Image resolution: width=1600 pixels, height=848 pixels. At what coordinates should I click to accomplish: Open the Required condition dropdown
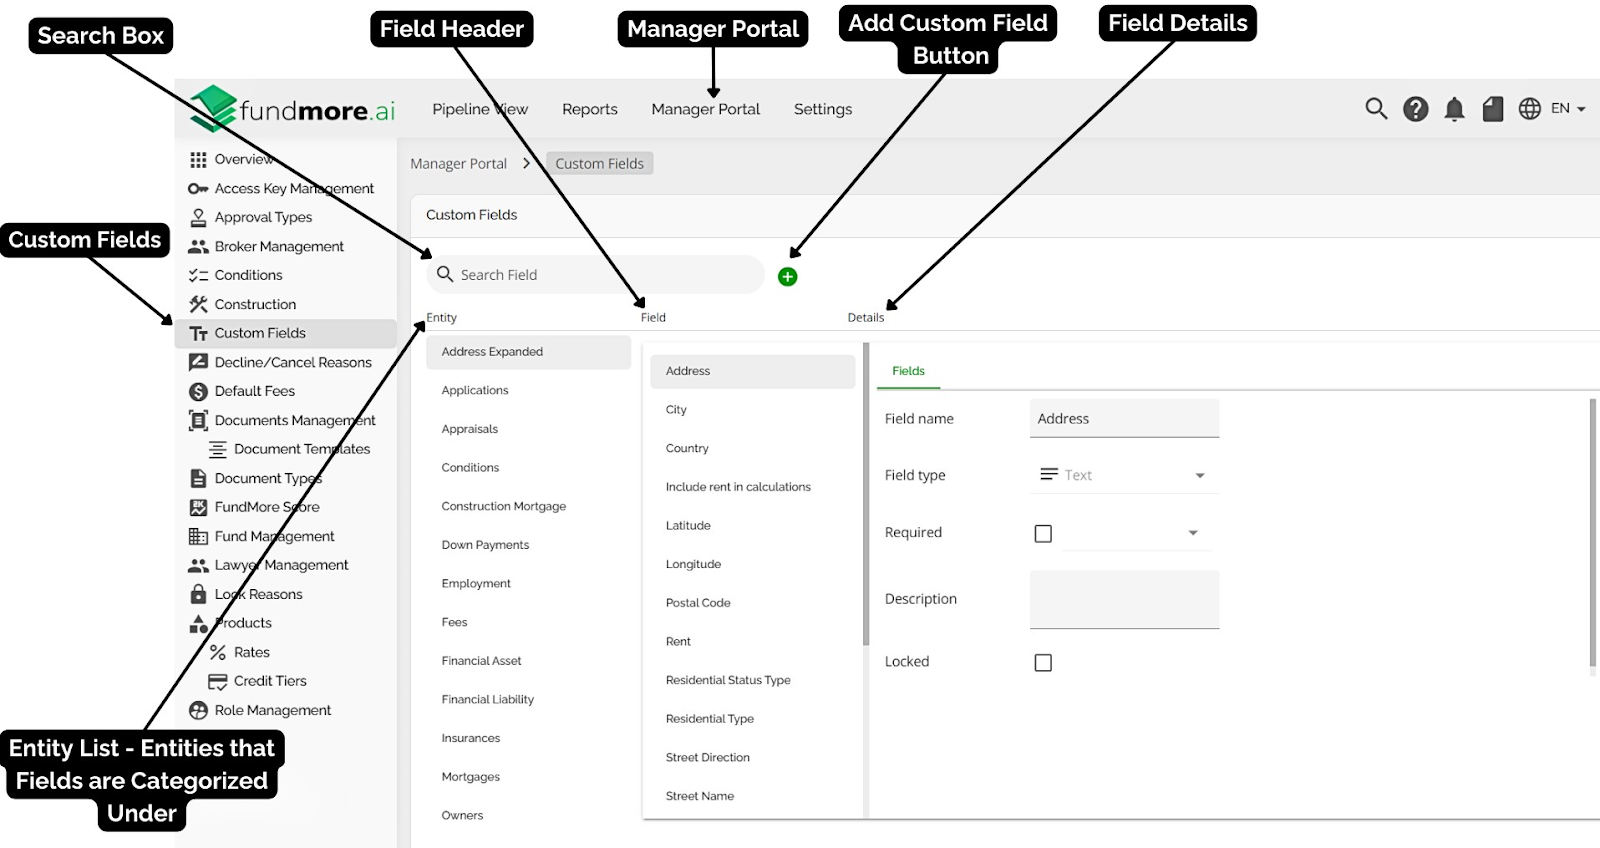tap(1137, 533)
